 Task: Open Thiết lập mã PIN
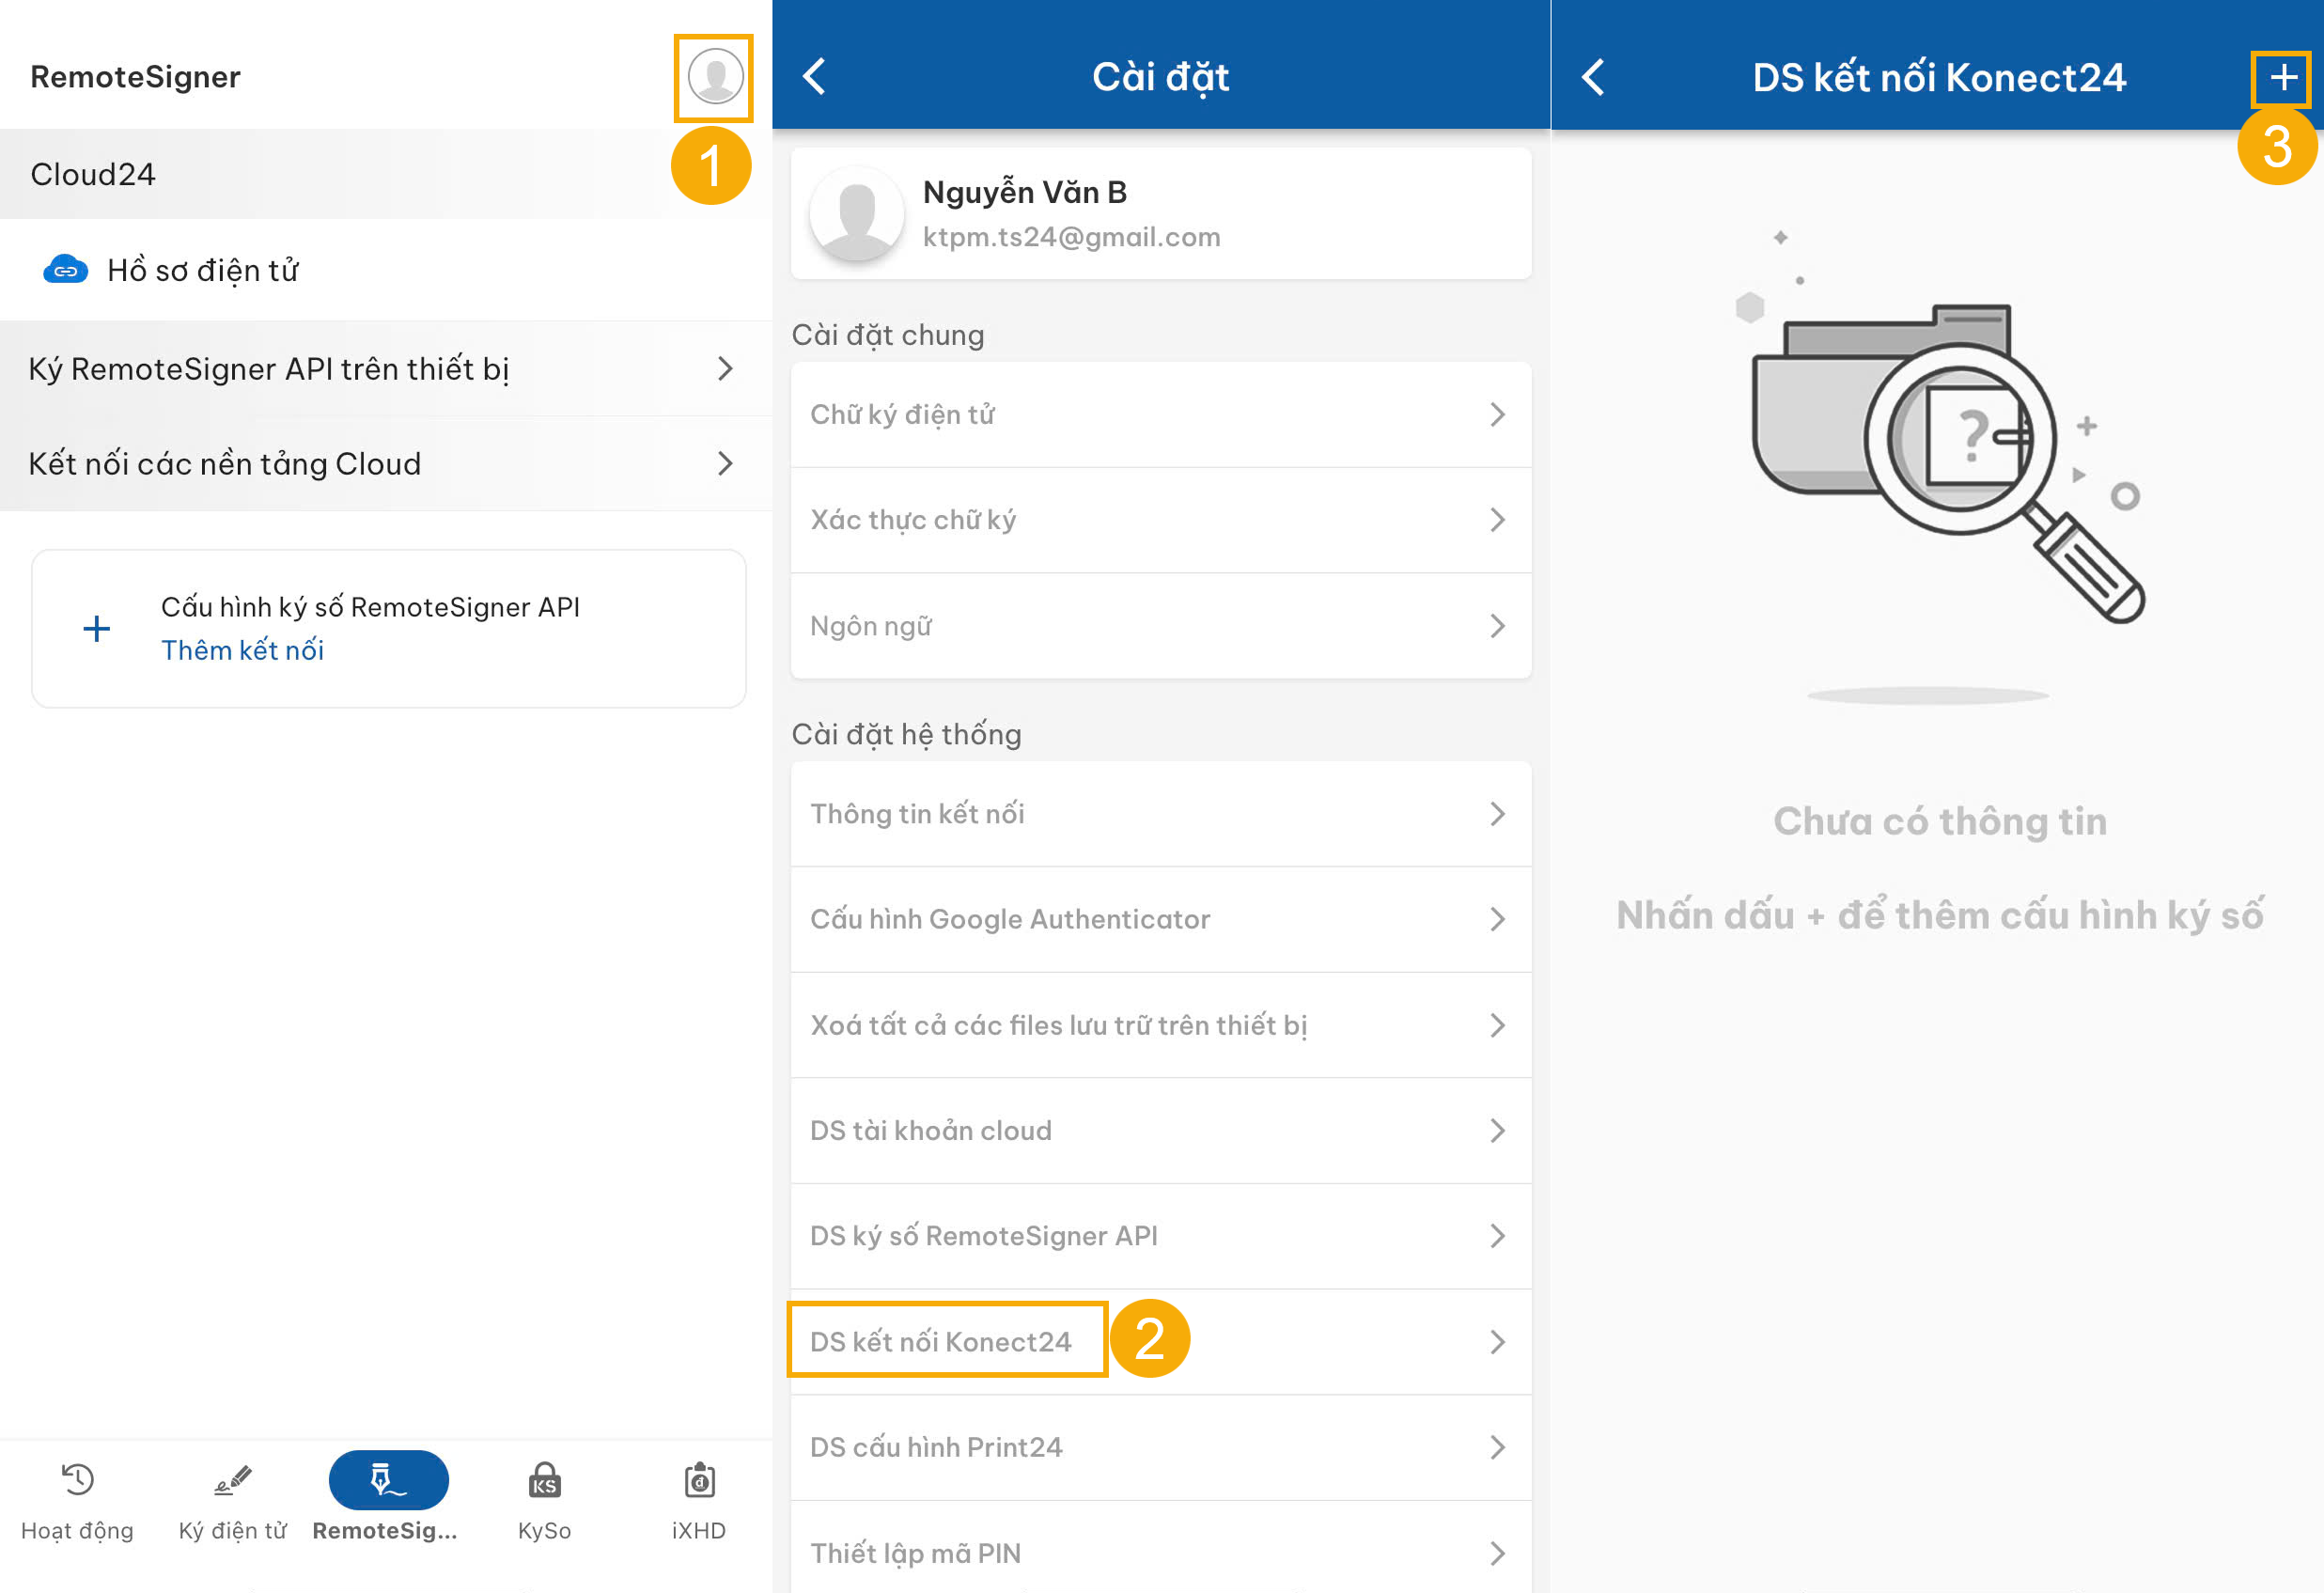pyautogui.click(x=1160, y=1552)
